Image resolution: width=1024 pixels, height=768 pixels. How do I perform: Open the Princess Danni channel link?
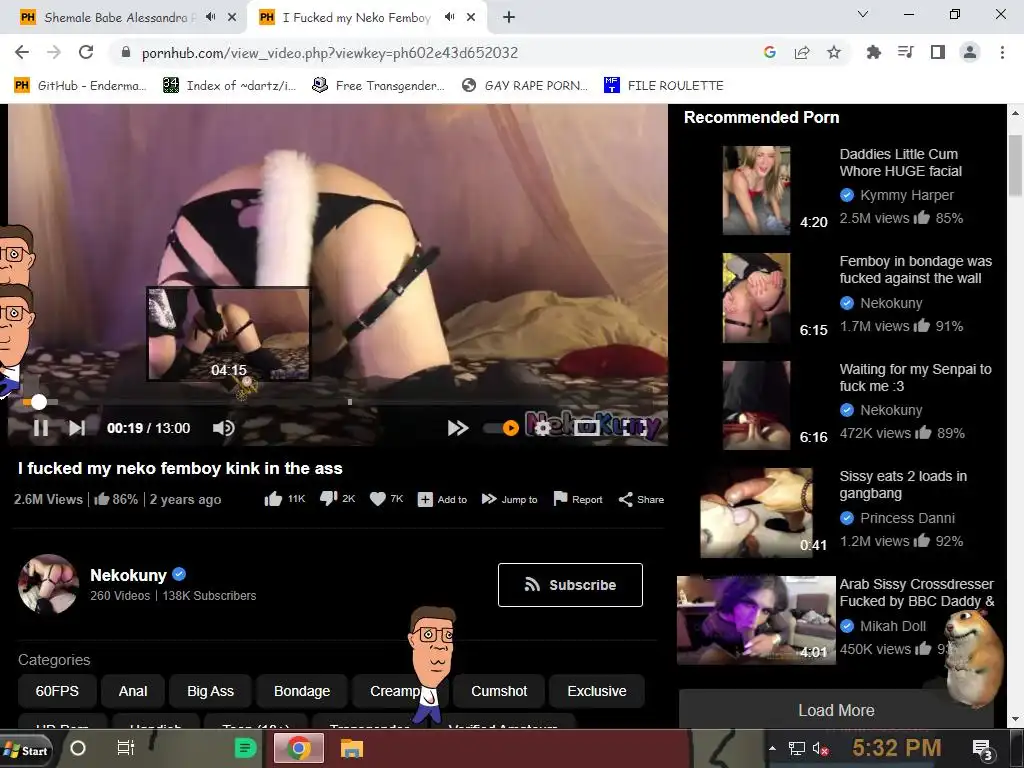tap(907, 518)
